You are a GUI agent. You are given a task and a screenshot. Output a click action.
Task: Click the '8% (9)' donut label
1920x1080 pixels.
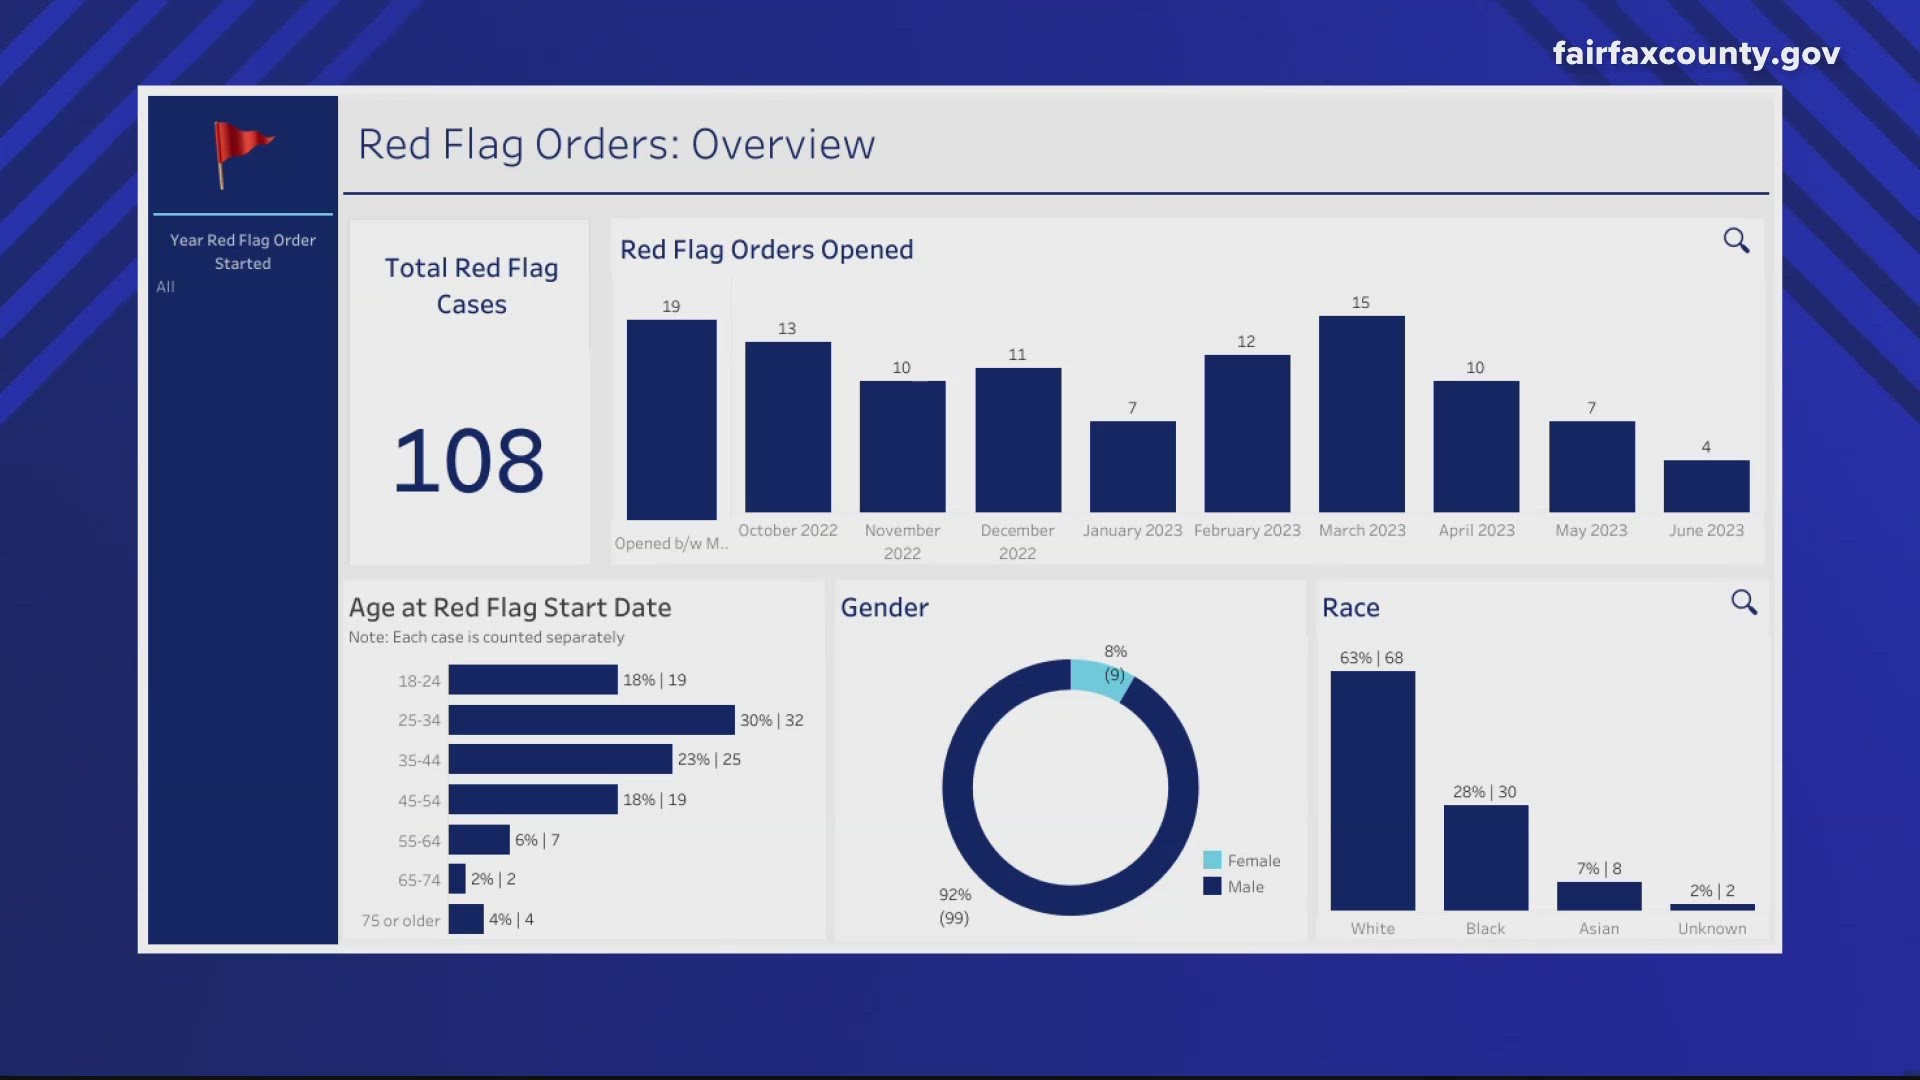coord(1115,663)
